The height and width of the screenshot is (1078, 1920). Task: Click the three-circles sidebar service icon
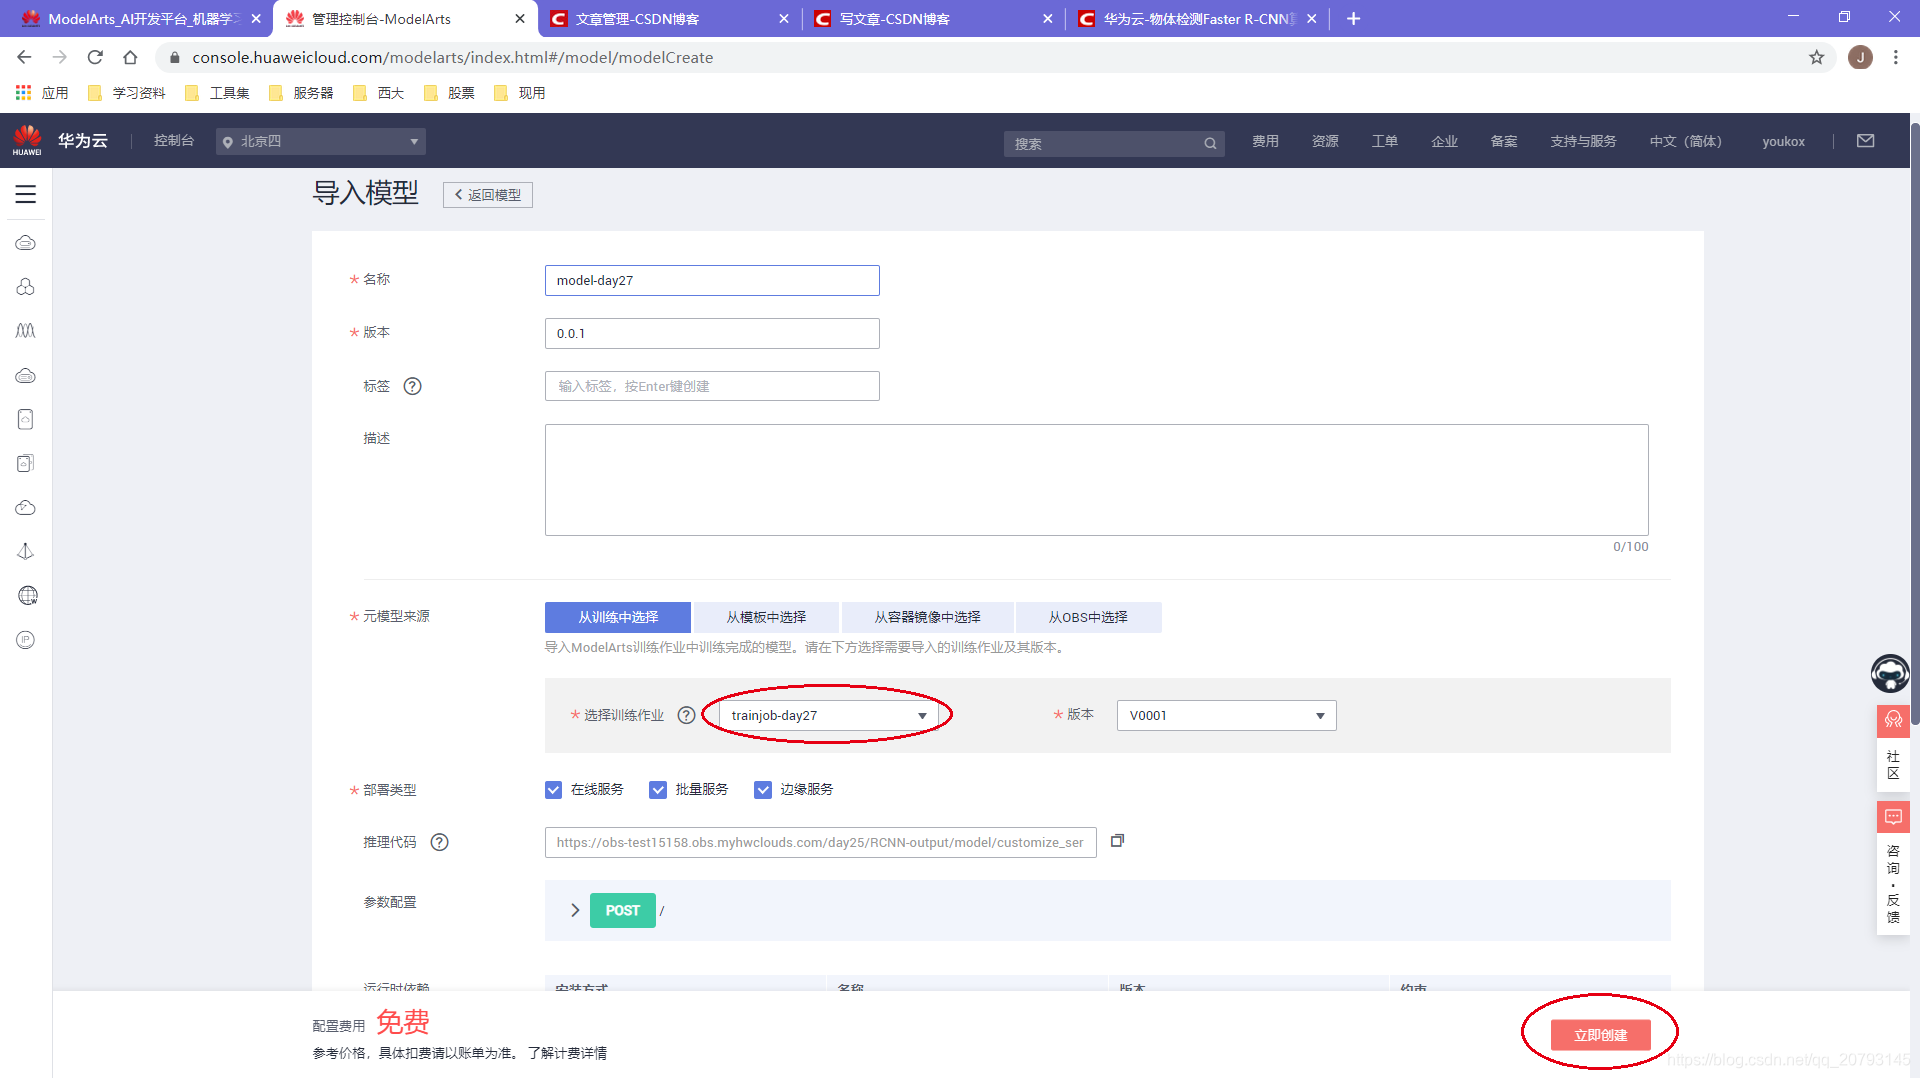point(26,287)
